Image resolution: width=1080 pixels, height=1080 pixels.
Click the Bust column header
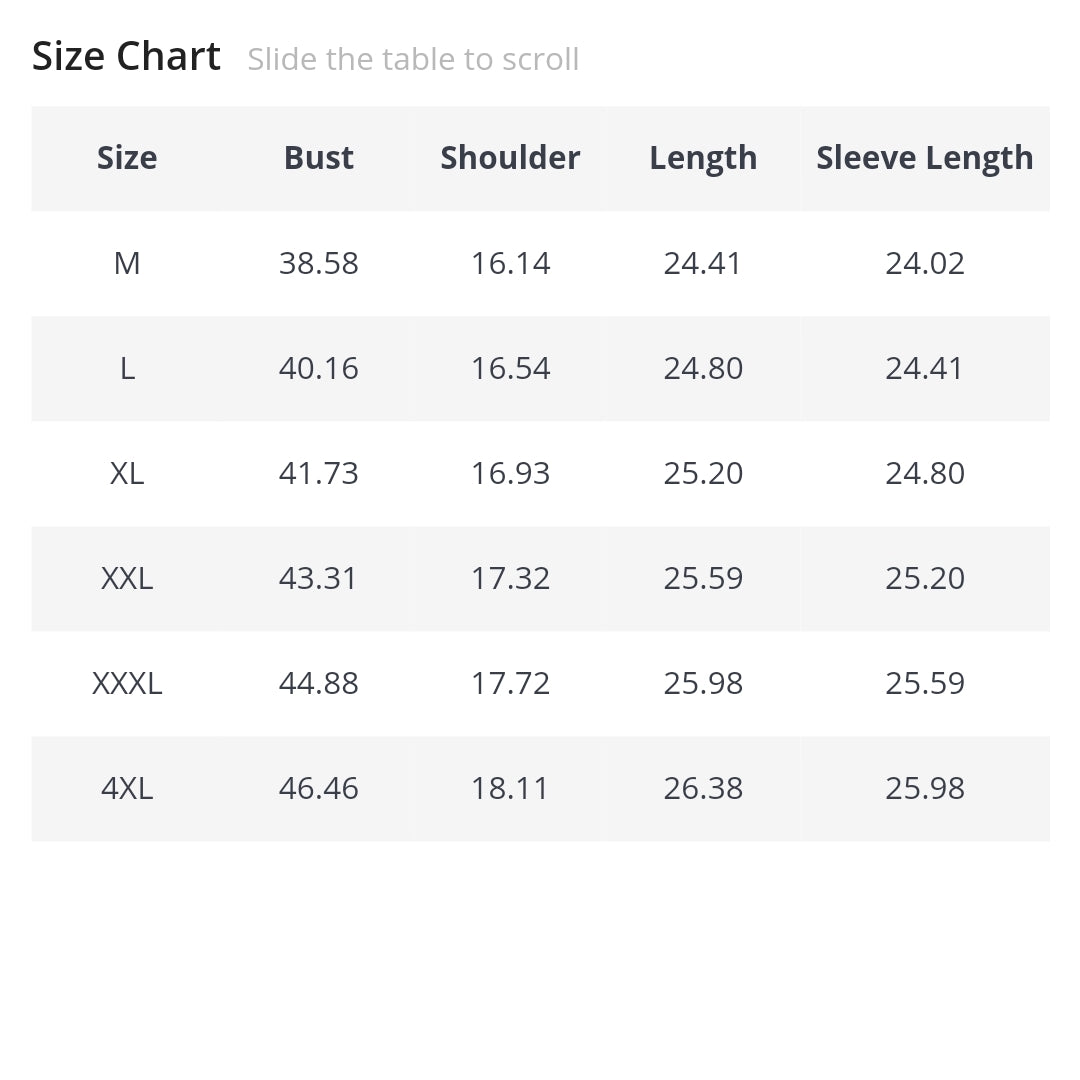pyautogui.click(x=319, y=158)
